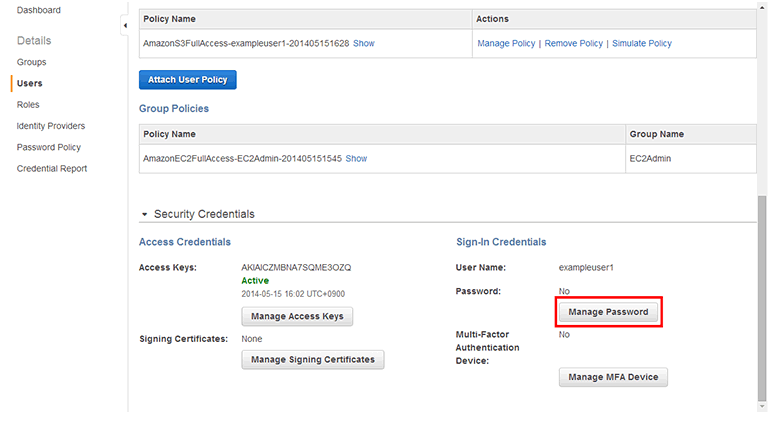Screen dimensions: 770x422
Task: Click Remove Policy link
Action: pyautogui.click(x=574, y=44)
